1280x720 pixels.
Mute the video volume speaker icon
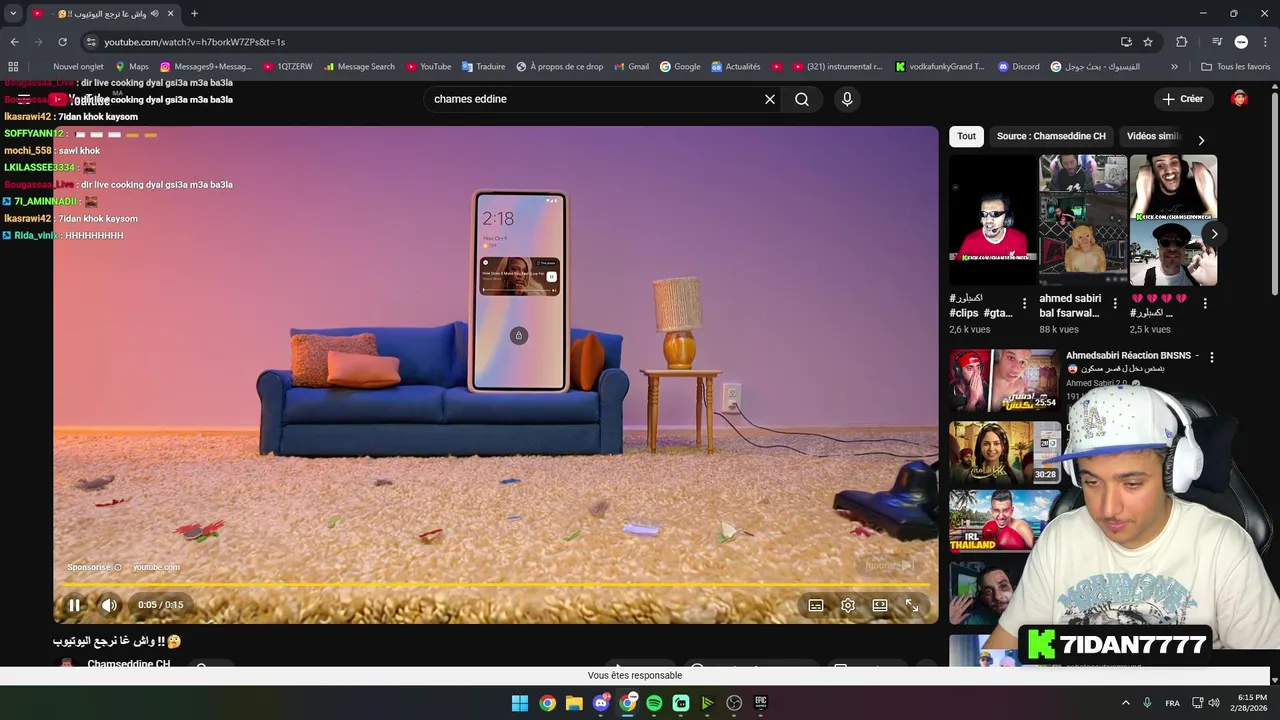point(109,605)
